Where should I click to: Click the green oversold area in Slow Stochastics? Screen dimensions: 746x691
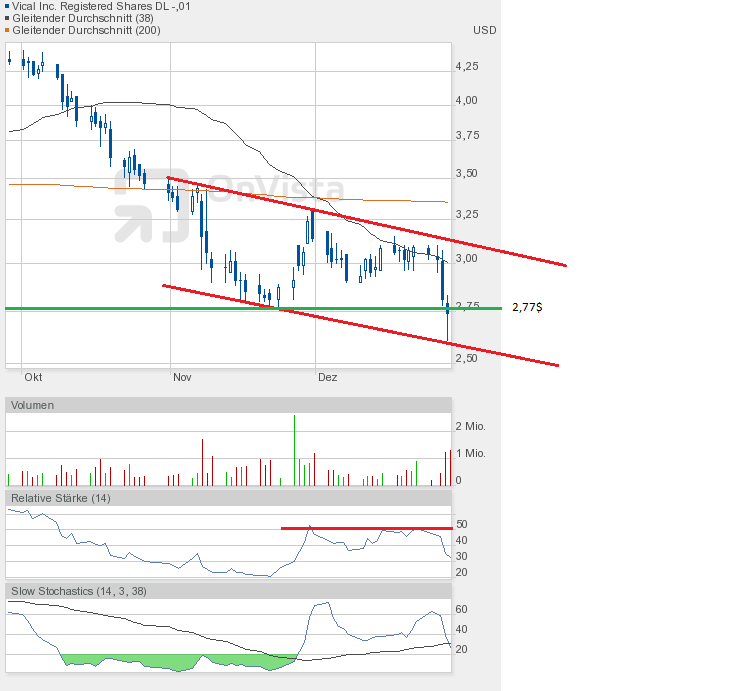coord(178,662)
